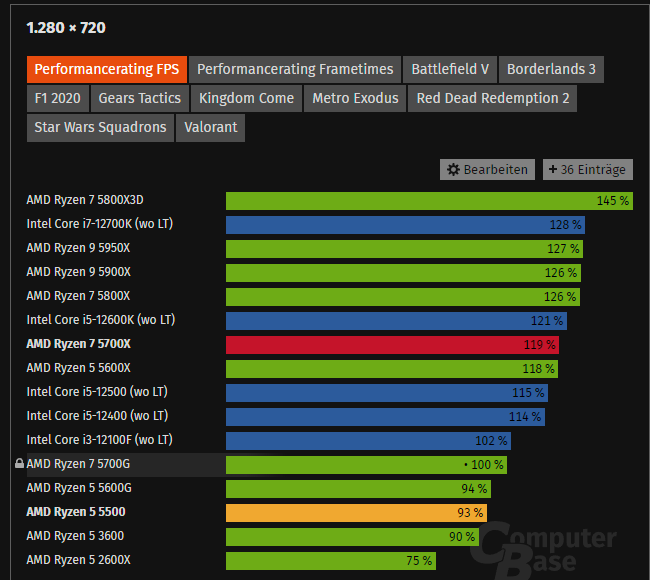The width and height of the screenshot is (650, 580).
Task: Click the lock icon beside Ryzen 7 5700G
Action: pos(19,464)
